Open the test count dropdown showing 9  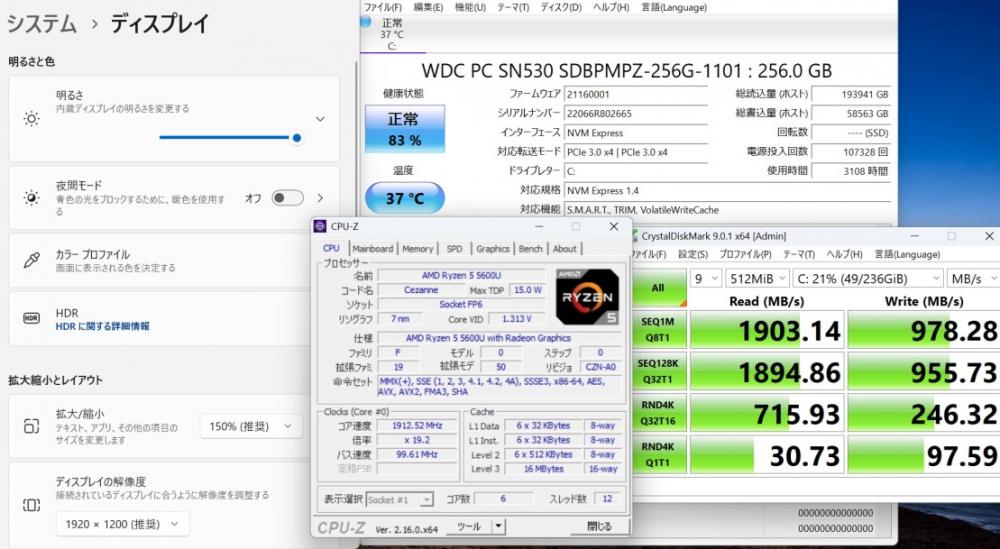click(x=706, y=279)
